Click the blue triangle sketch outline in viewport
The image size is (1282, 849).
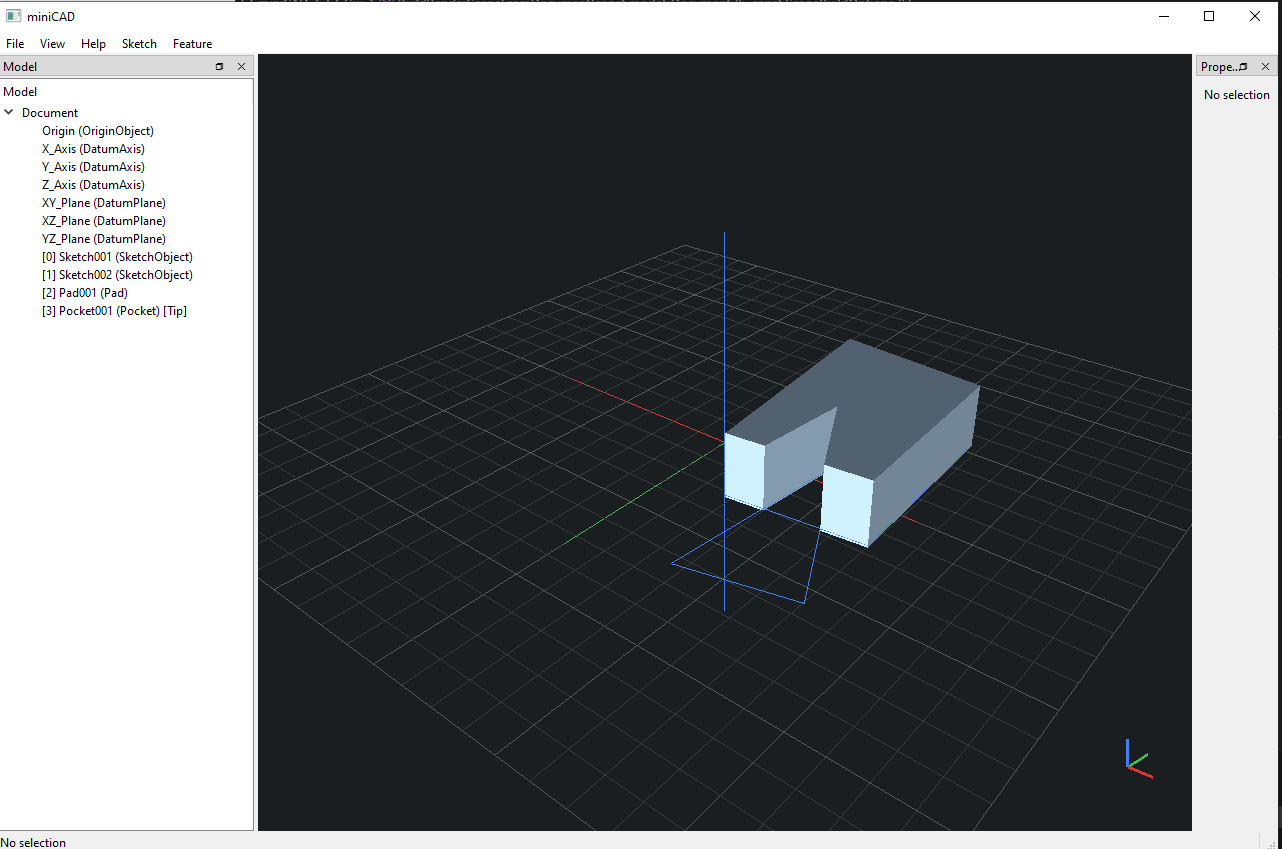click(x=738, y=583)
